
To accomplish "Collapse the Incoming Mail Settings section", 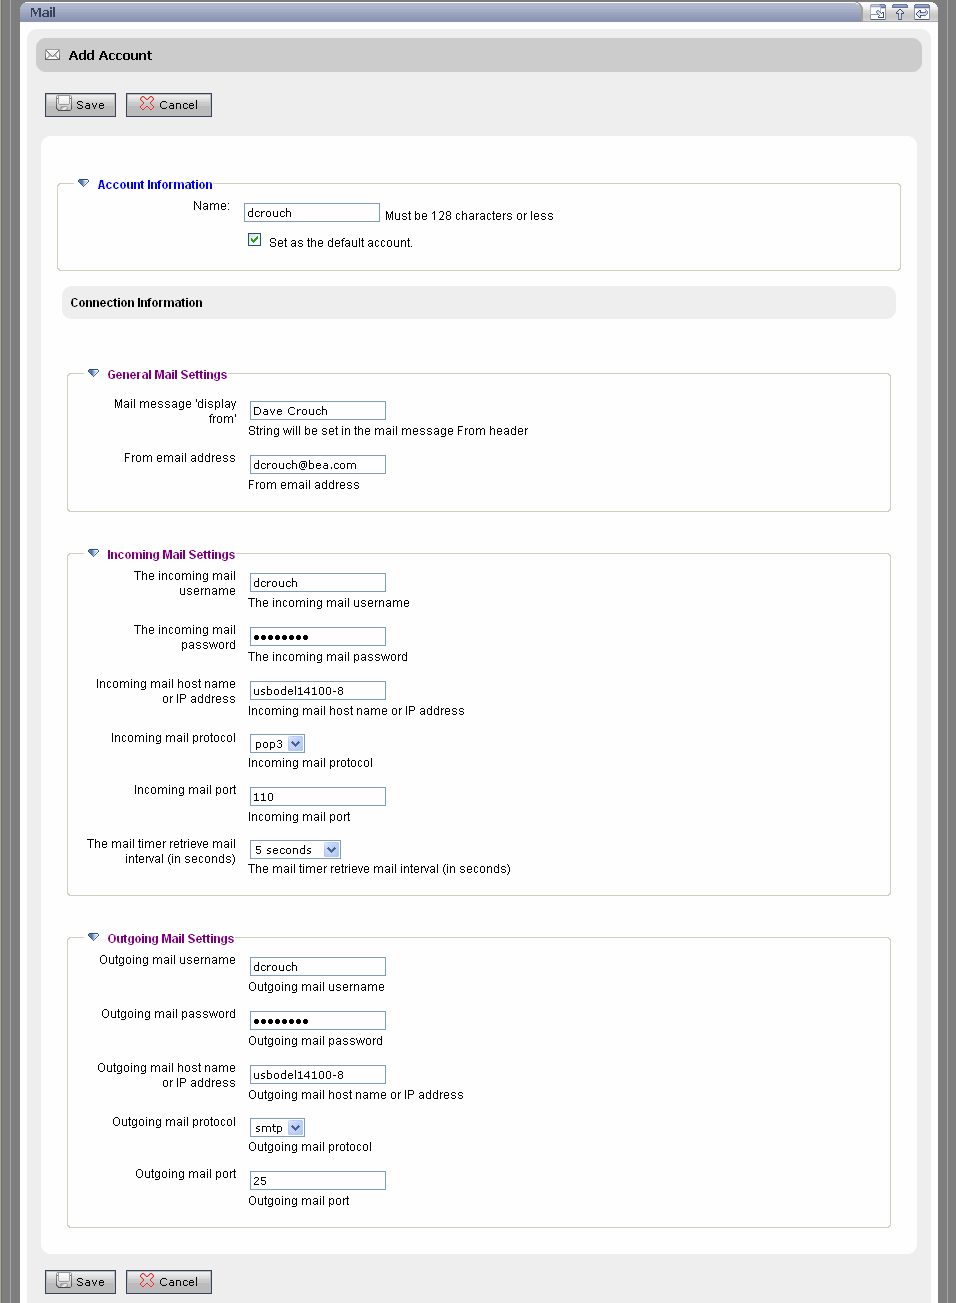I will point(93,553).
